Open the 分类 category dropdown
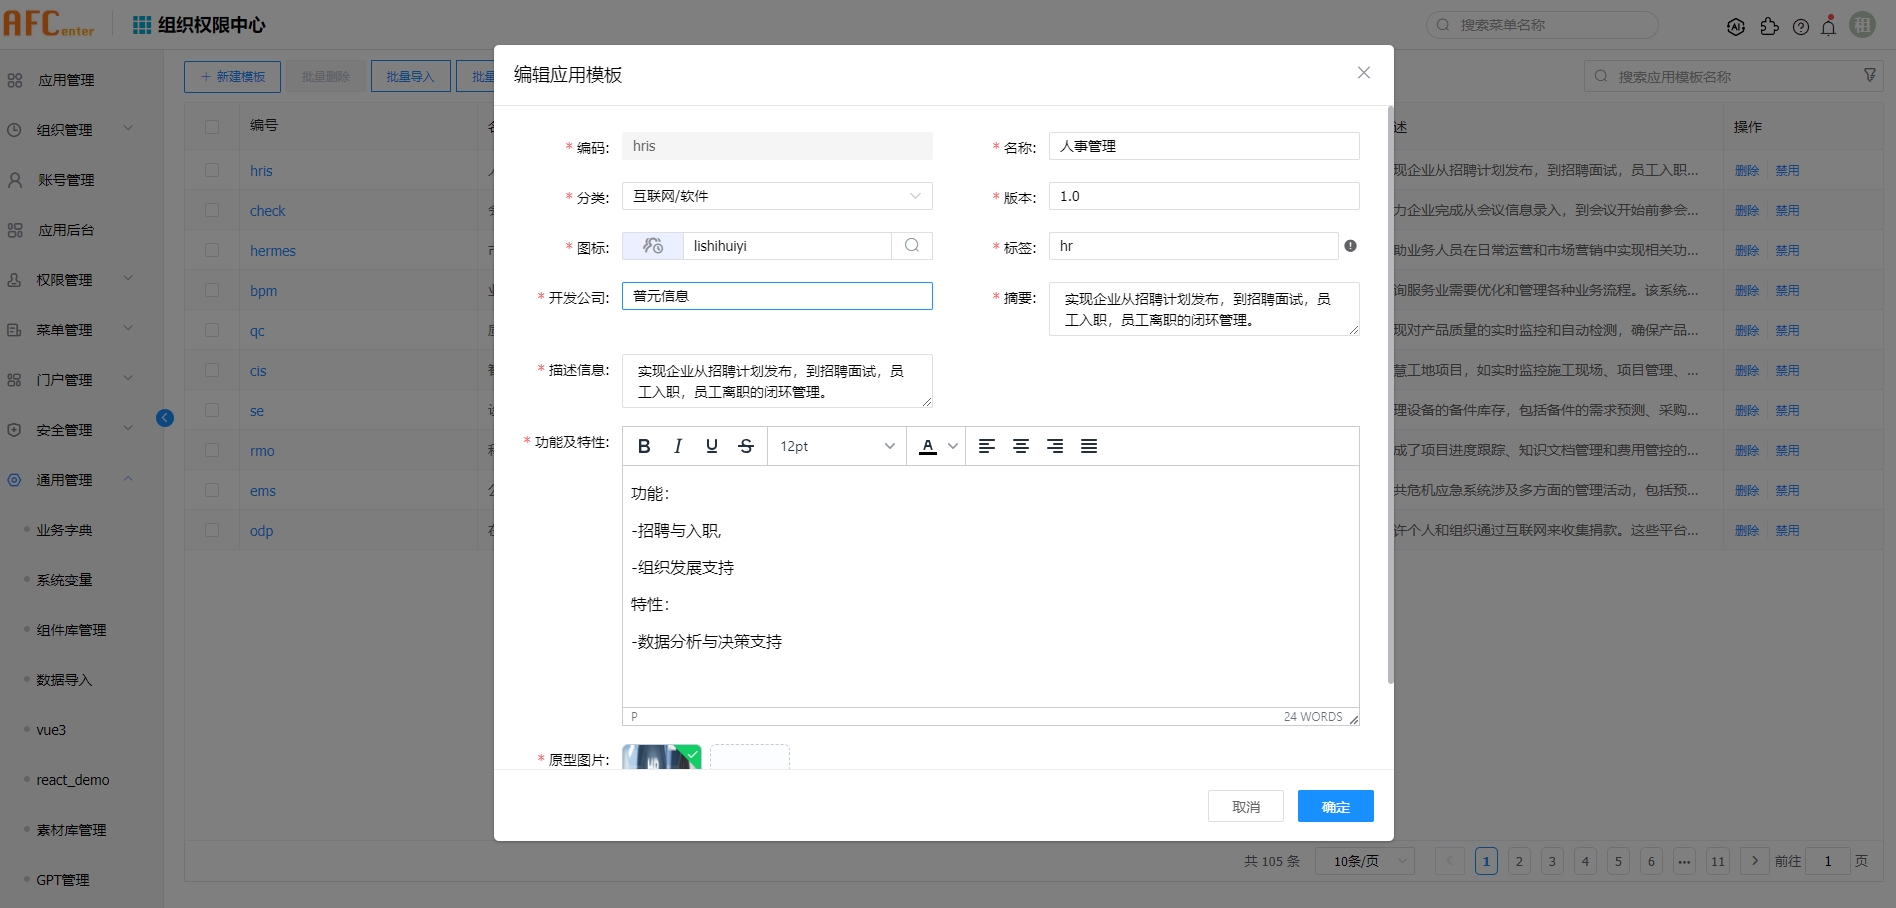Image resolution: width=1896 pixels, height=908 pixels. click(x=776, y=196)
